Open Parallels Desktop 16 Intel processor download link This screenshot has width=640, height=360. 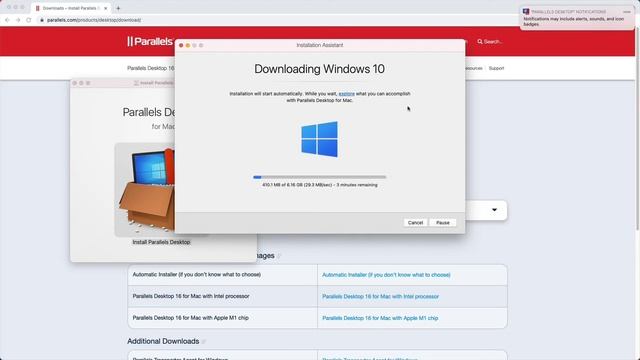coord(380,296)
